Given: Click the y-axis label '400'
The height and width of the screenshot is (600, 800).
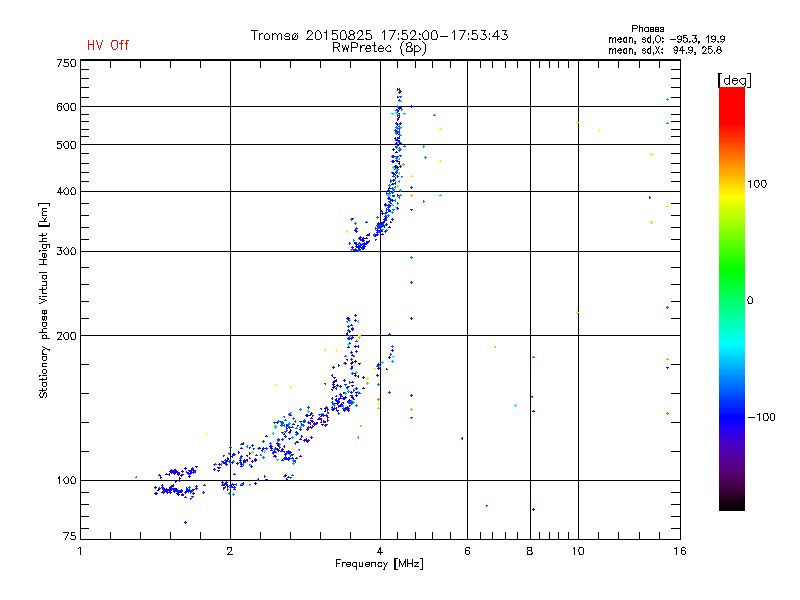Looking at the screenshot, I should [66, 191].
